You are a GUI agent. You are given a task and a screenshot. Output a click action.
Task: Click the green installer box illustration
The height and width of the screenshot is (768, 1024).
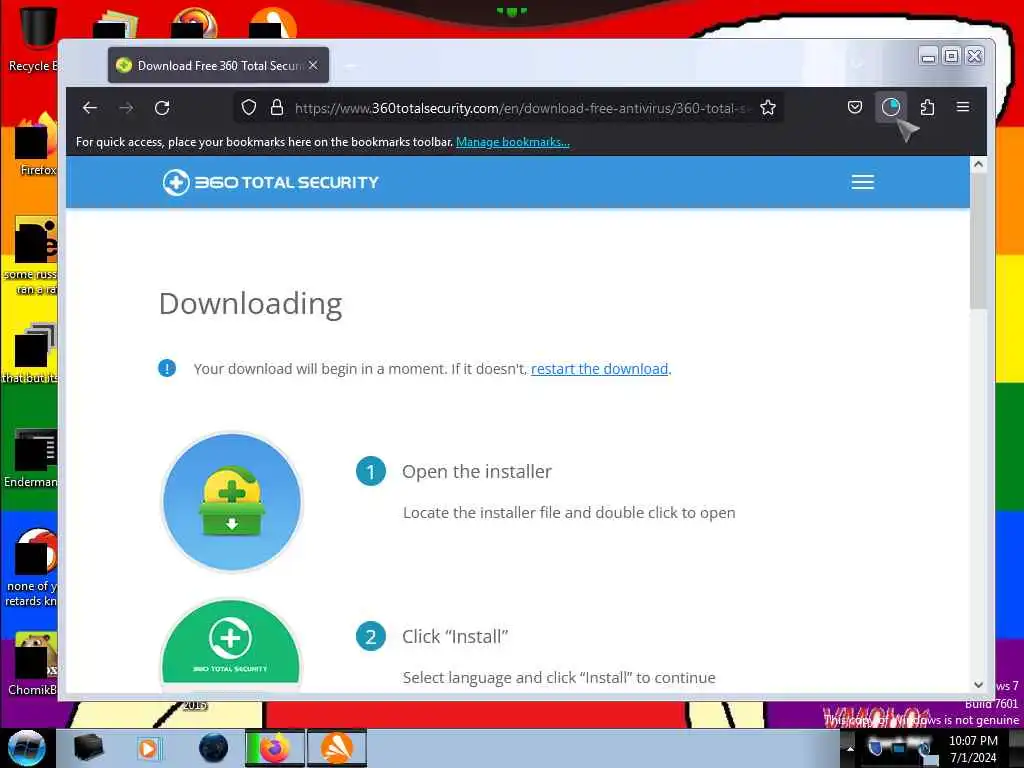click(232, 502)
